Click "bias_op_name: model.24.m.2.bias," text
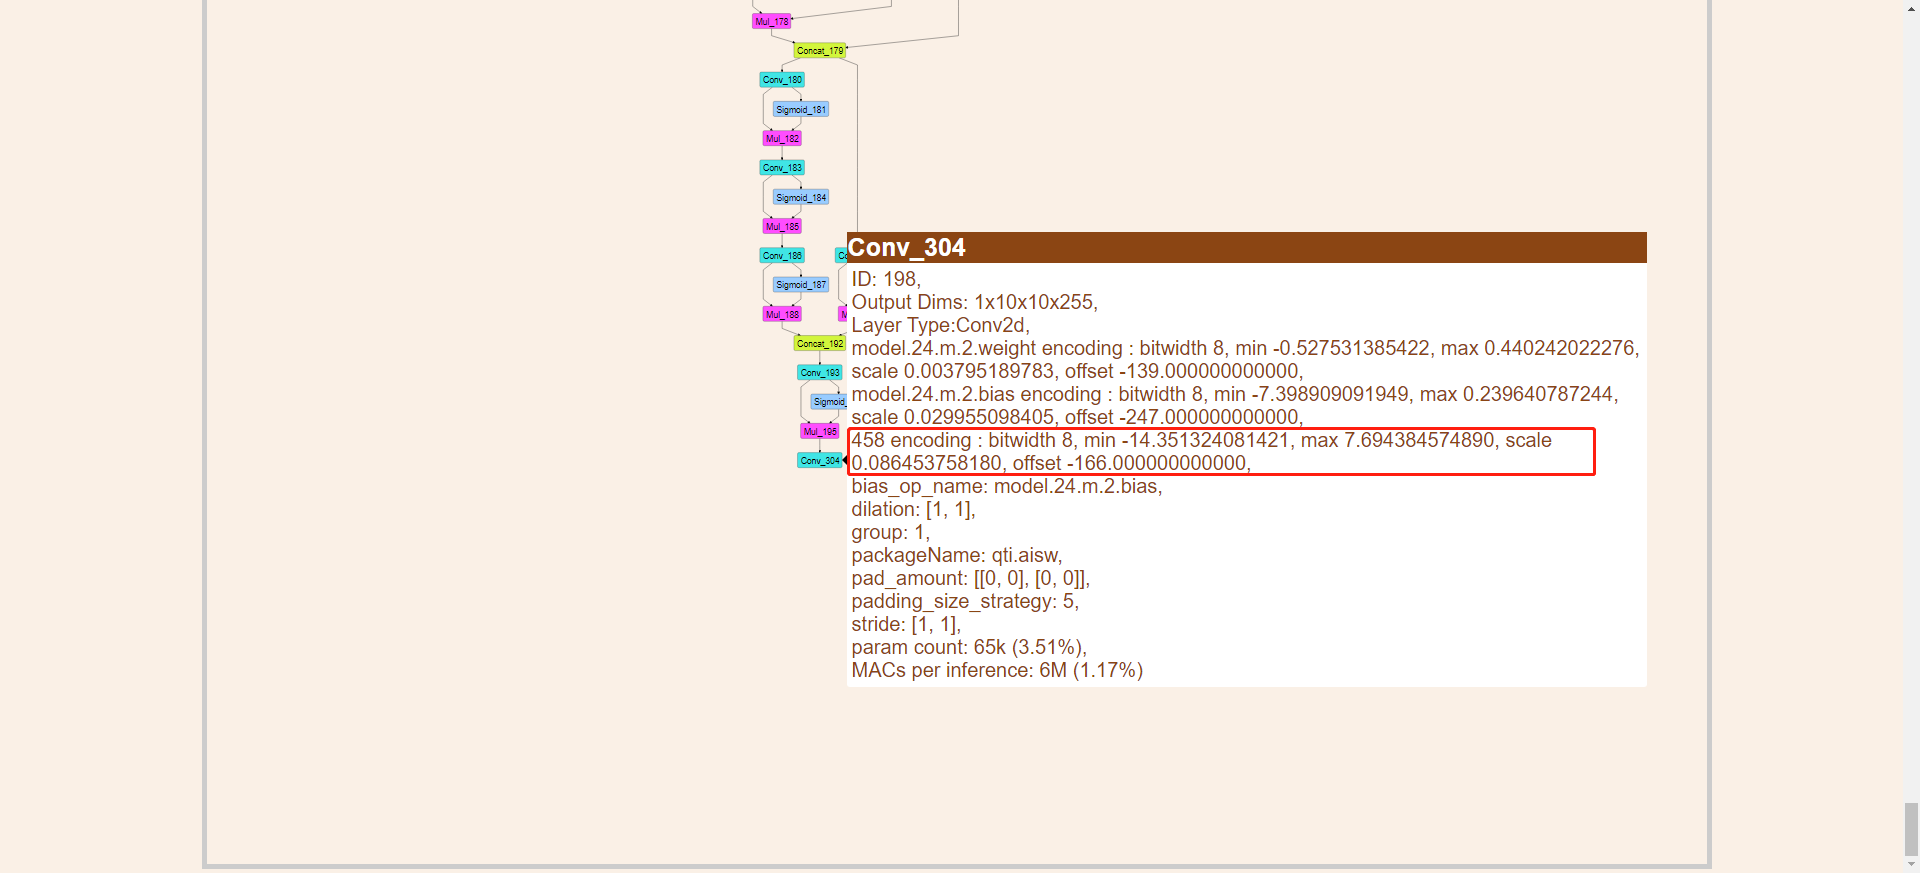The image size is (1920, 873). (1007, 486)
